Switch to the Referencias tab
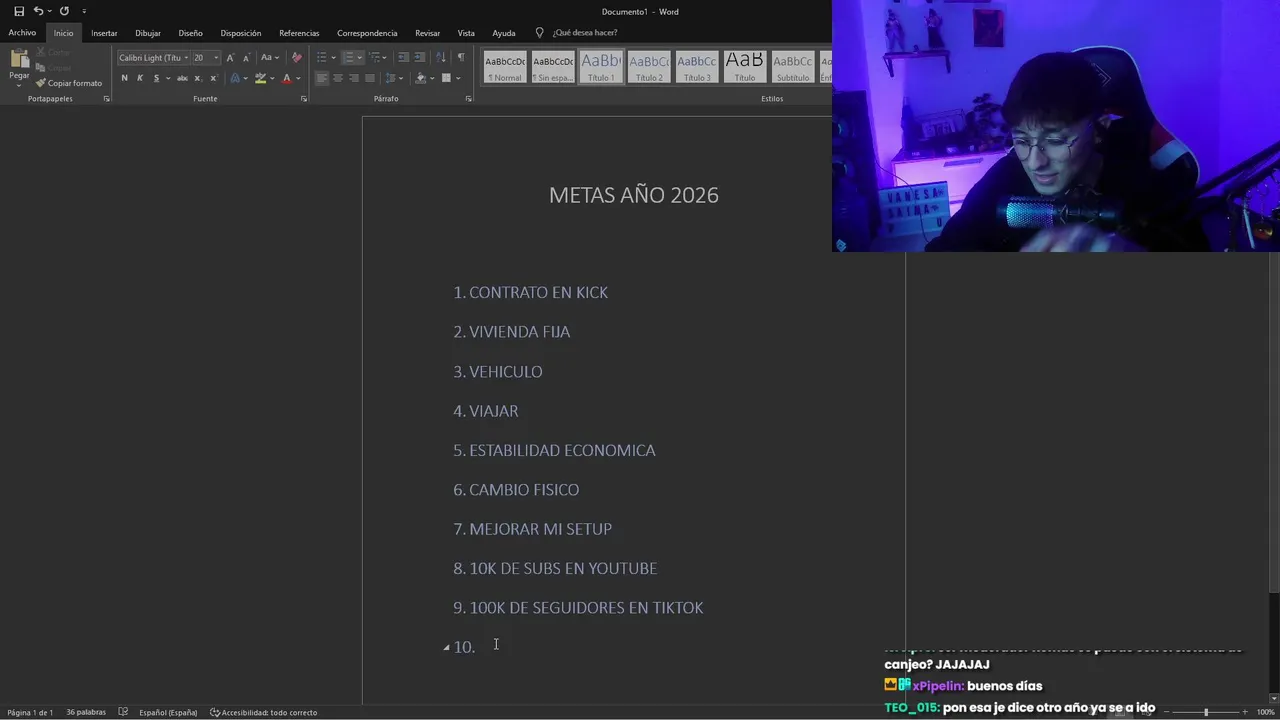This screenshot has height=720, width=1280. pyautogui.click(x=299, y=33)
